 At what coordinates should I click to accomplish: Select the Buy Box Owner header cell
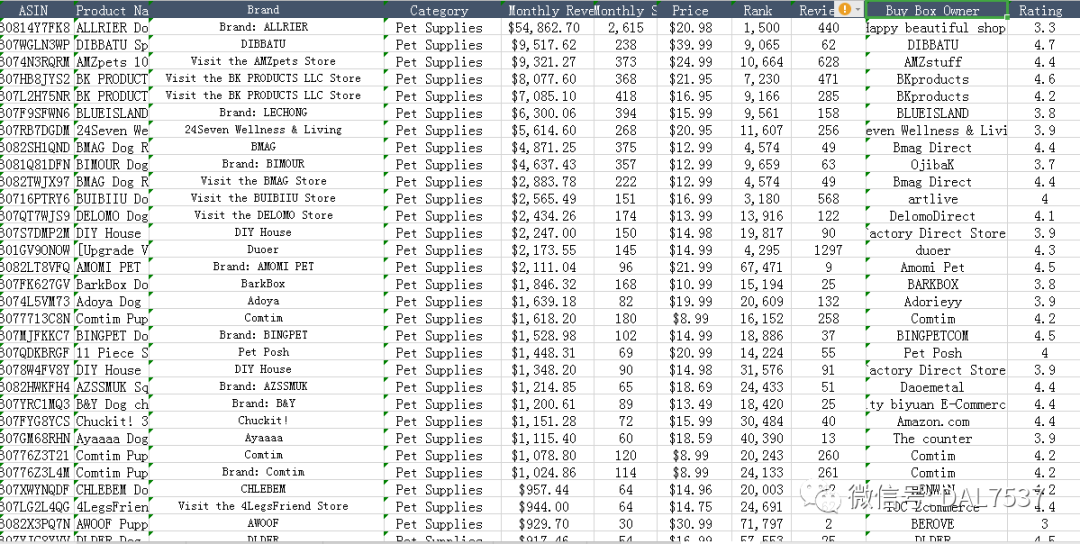(936, 10)
